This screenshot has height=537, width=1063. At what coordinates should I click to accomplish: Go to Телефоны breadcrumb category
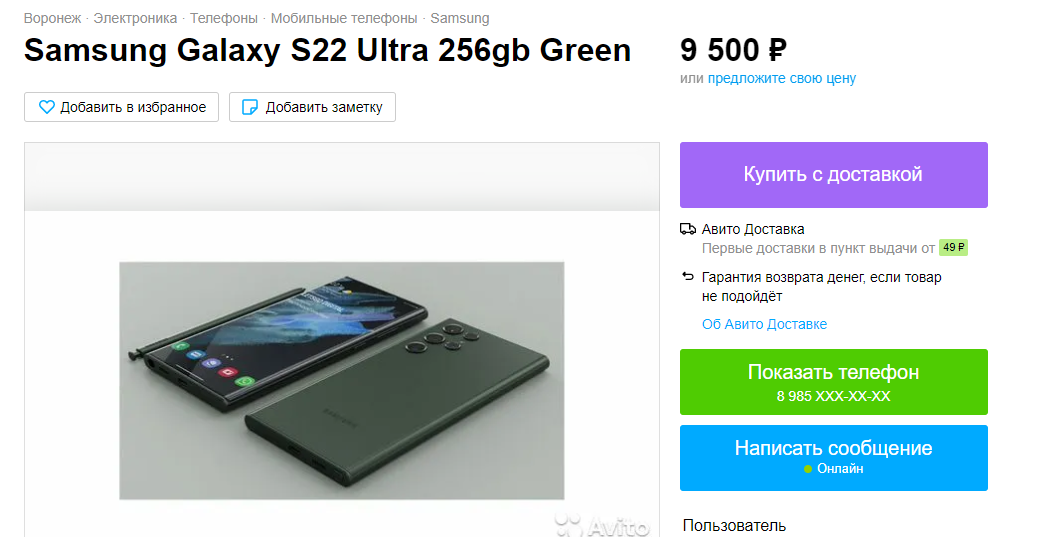[x=224, y=18]
